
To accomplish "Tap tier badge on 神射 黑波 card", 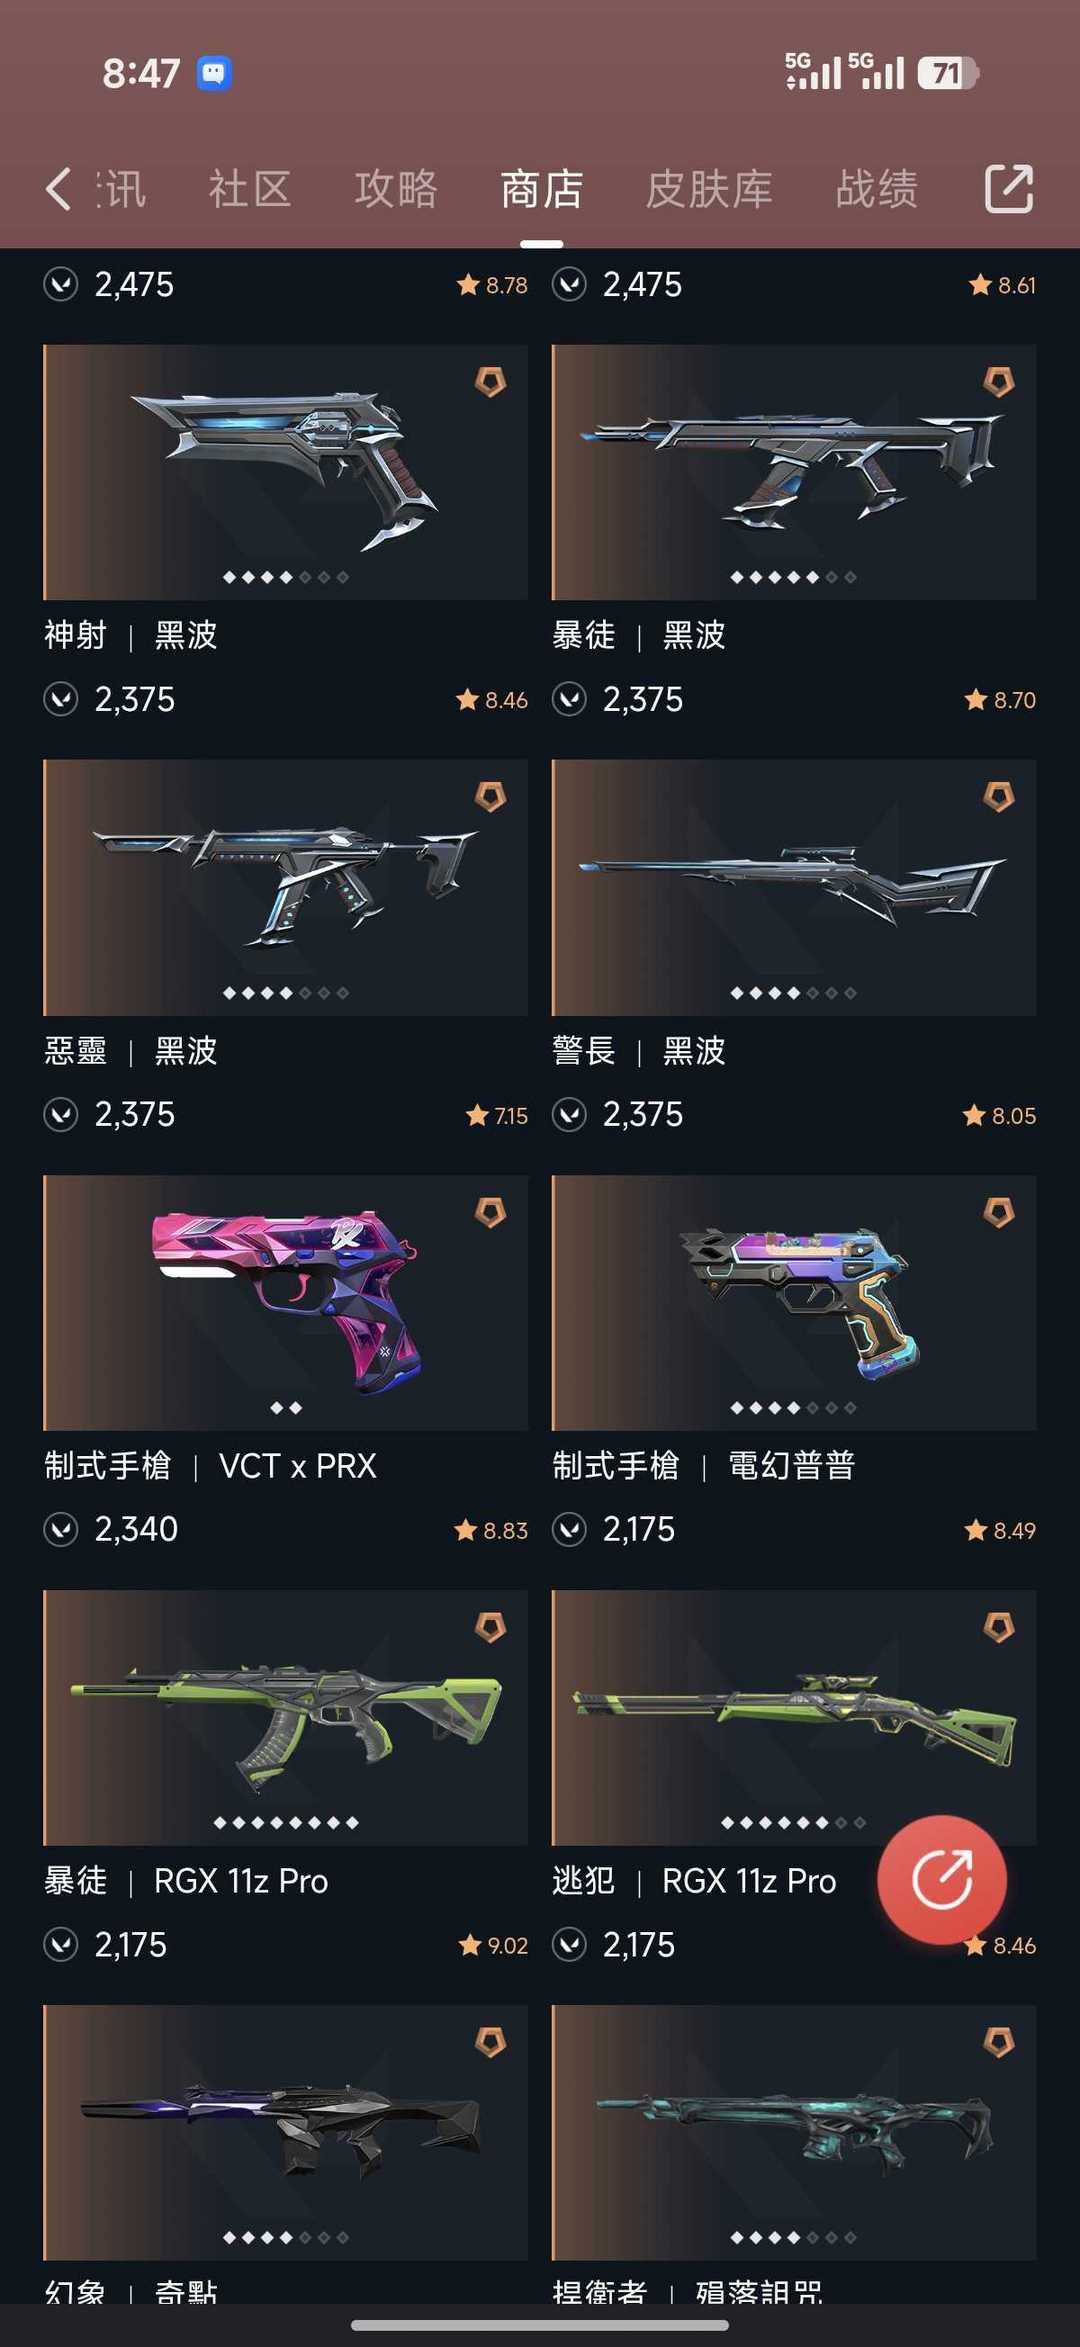I will pos(490,381).
